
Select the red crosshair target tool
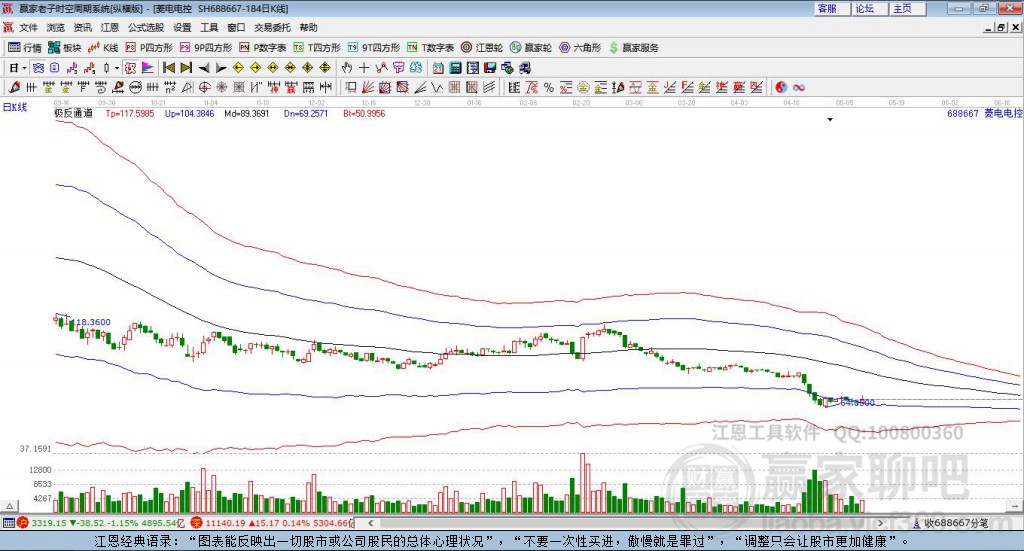204,87
